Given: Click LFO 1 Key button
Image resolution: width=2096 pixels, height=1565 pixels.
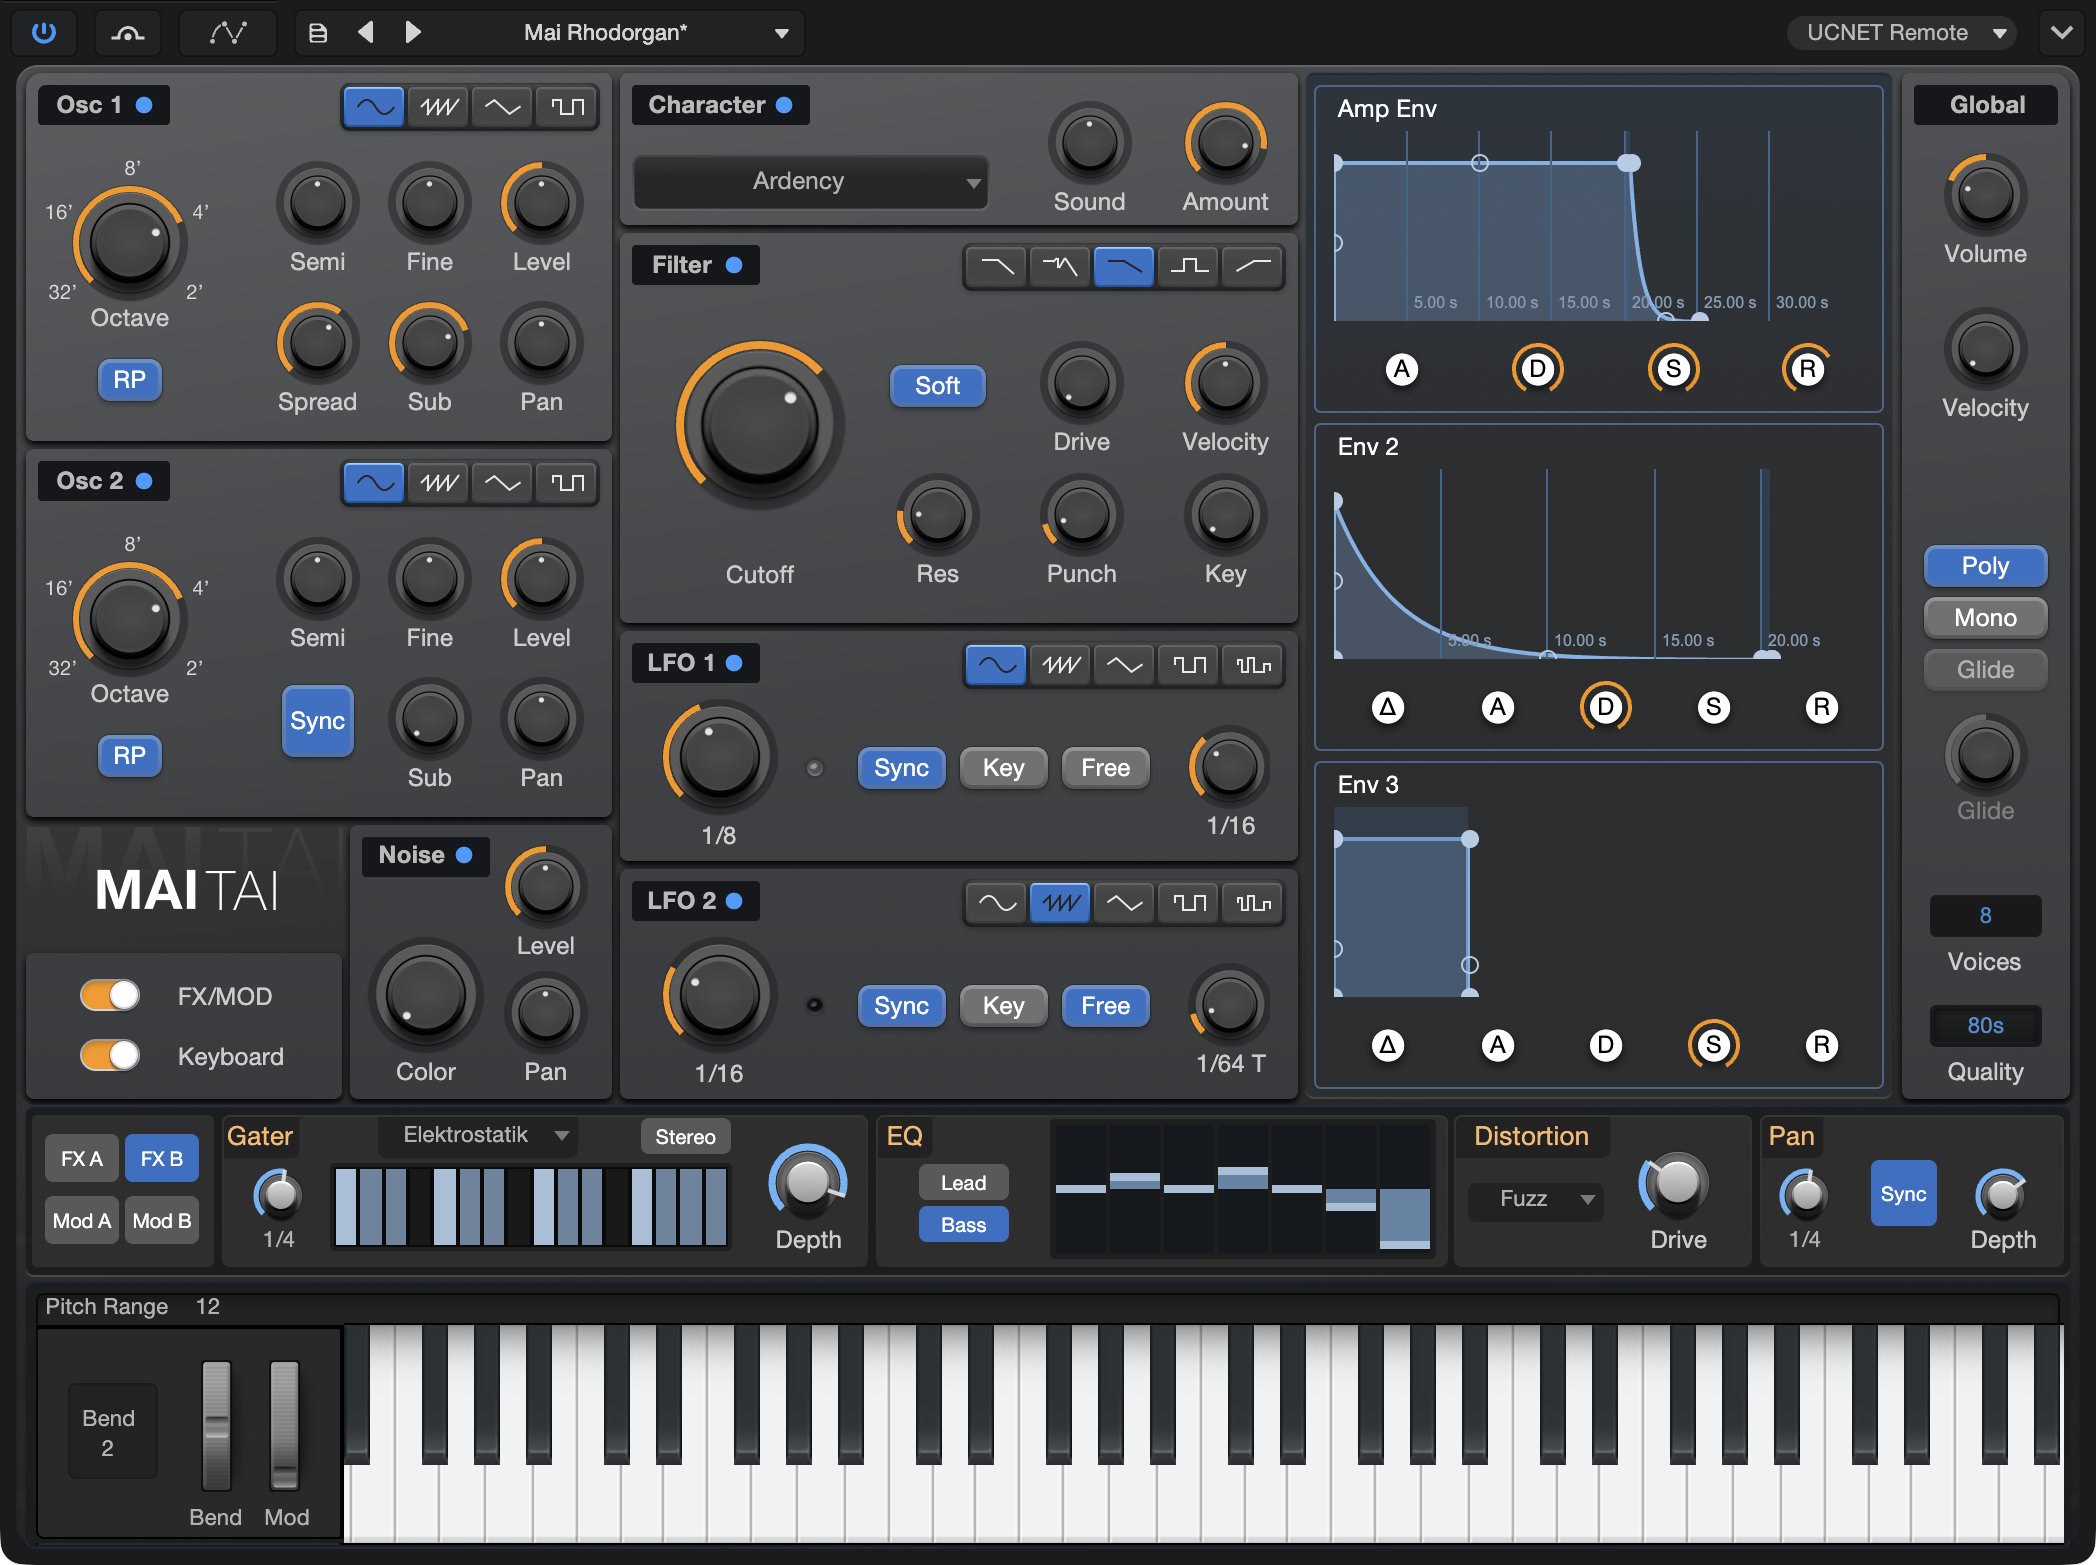Looking at the screenshot, I should pyautogui.click(x=1003, y=768).
